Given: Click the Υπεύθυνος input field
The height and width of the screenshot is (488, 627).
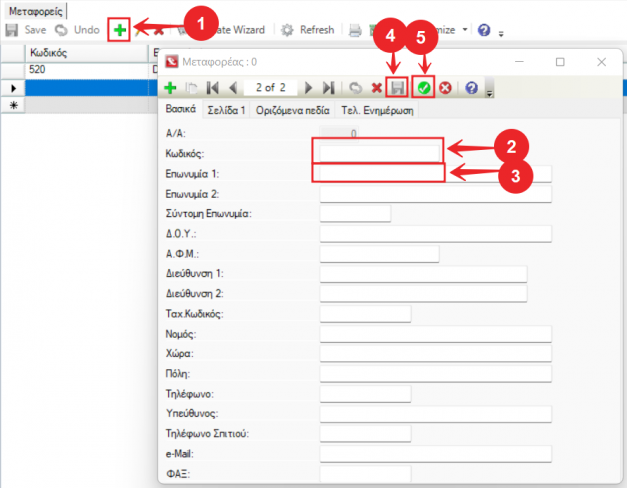Looking at the screenshot, I should tap(435, 414).
